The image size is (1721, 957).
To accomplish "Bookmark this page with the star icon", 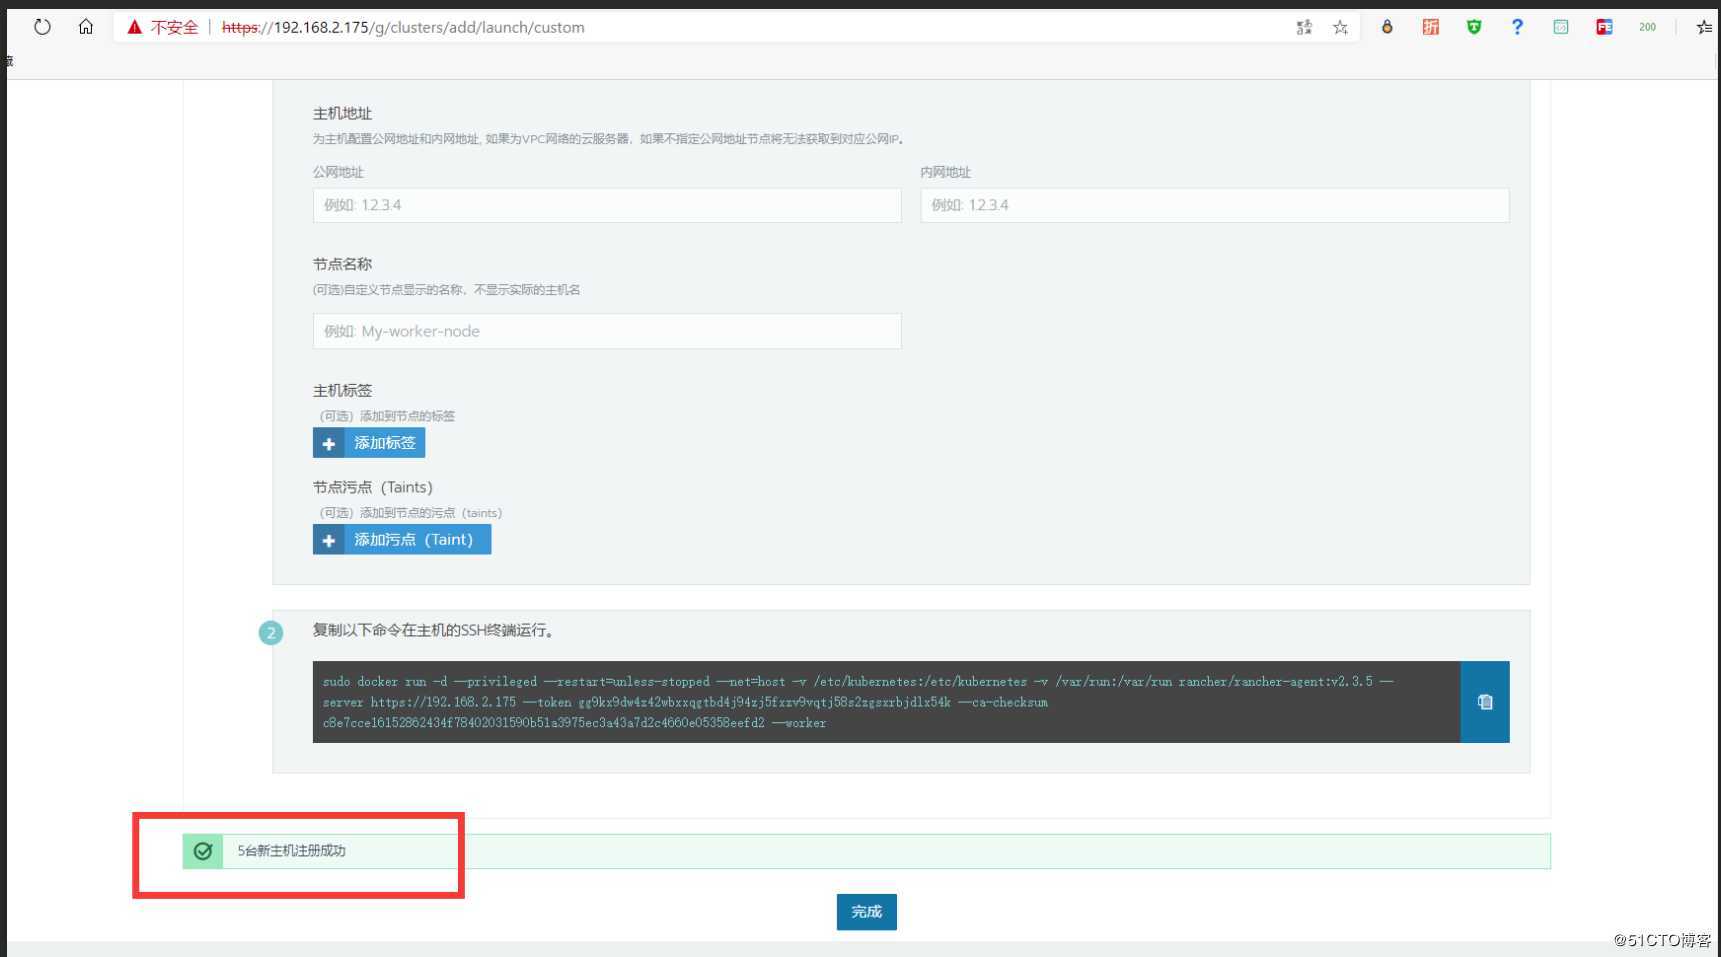I will click(x=1340, y=27).
